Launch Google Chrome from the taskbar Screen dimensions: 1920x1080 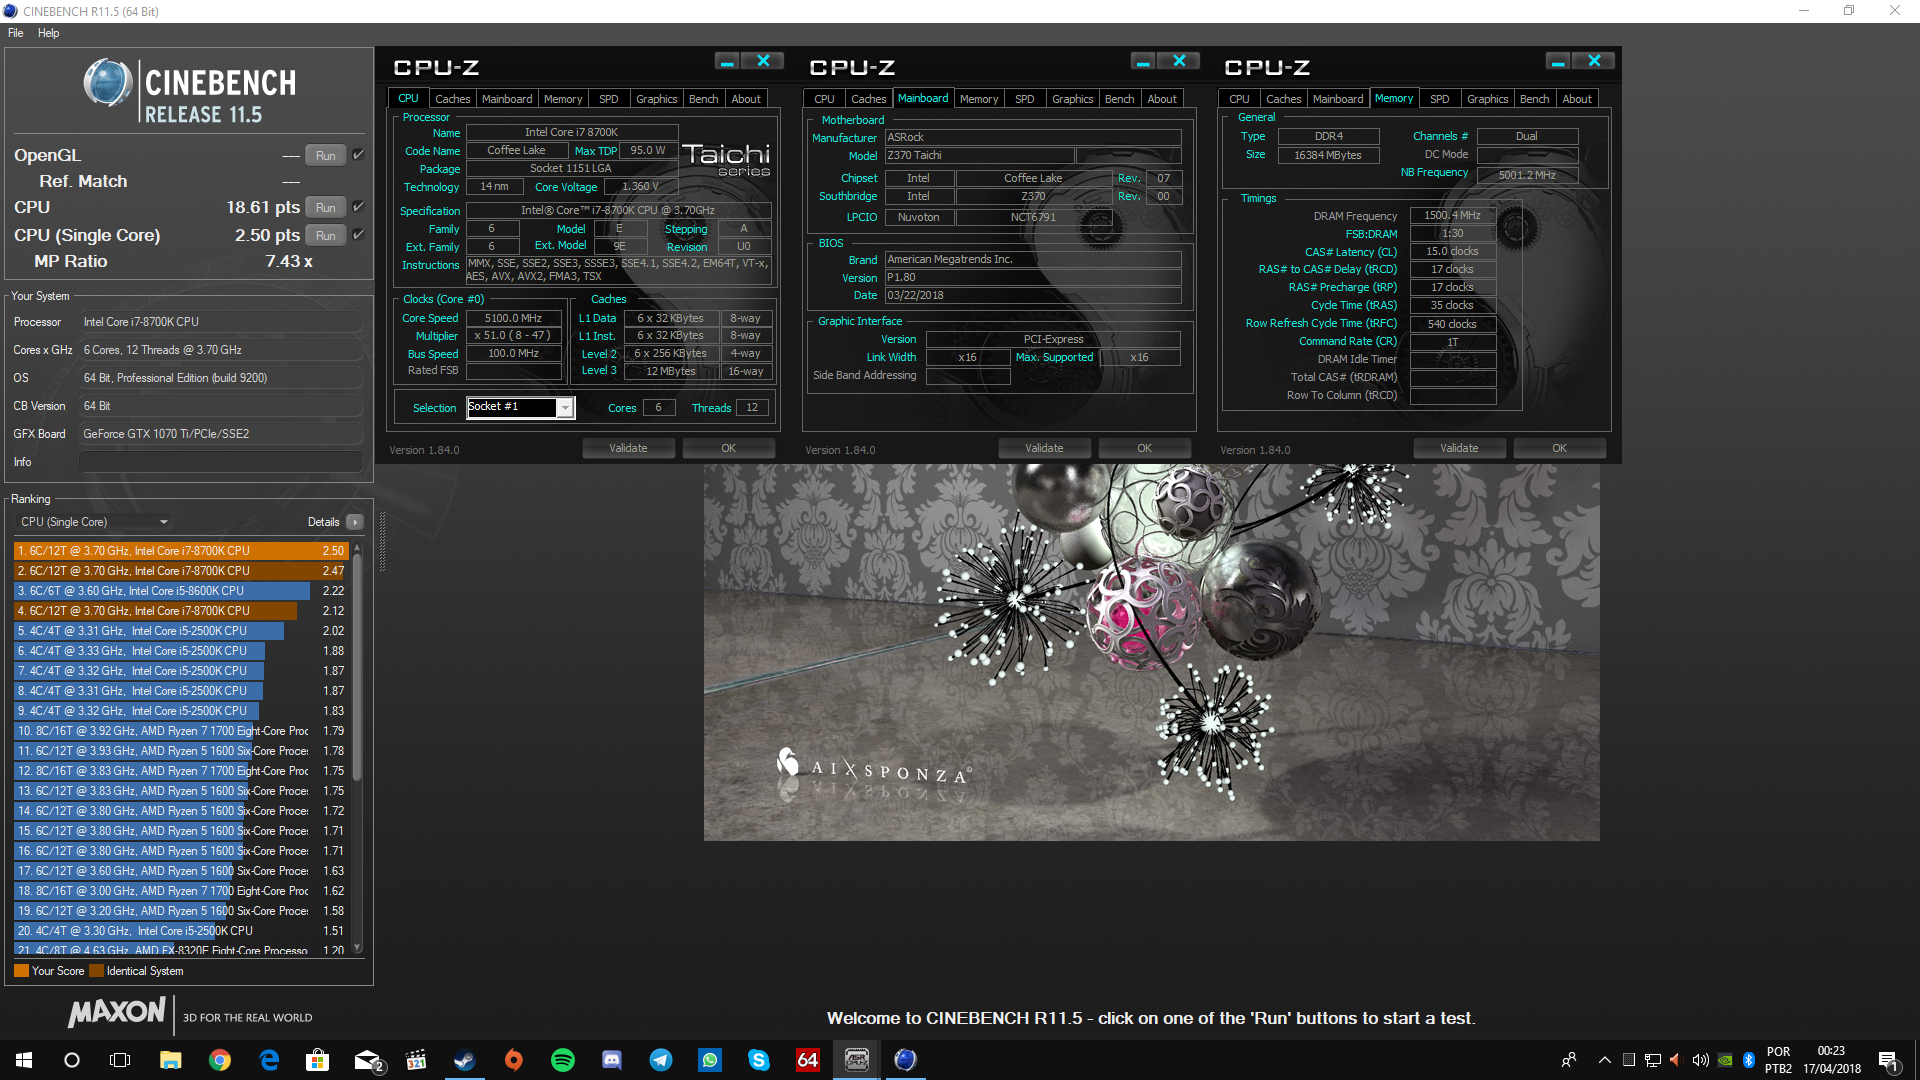[x=220, y=1060]
